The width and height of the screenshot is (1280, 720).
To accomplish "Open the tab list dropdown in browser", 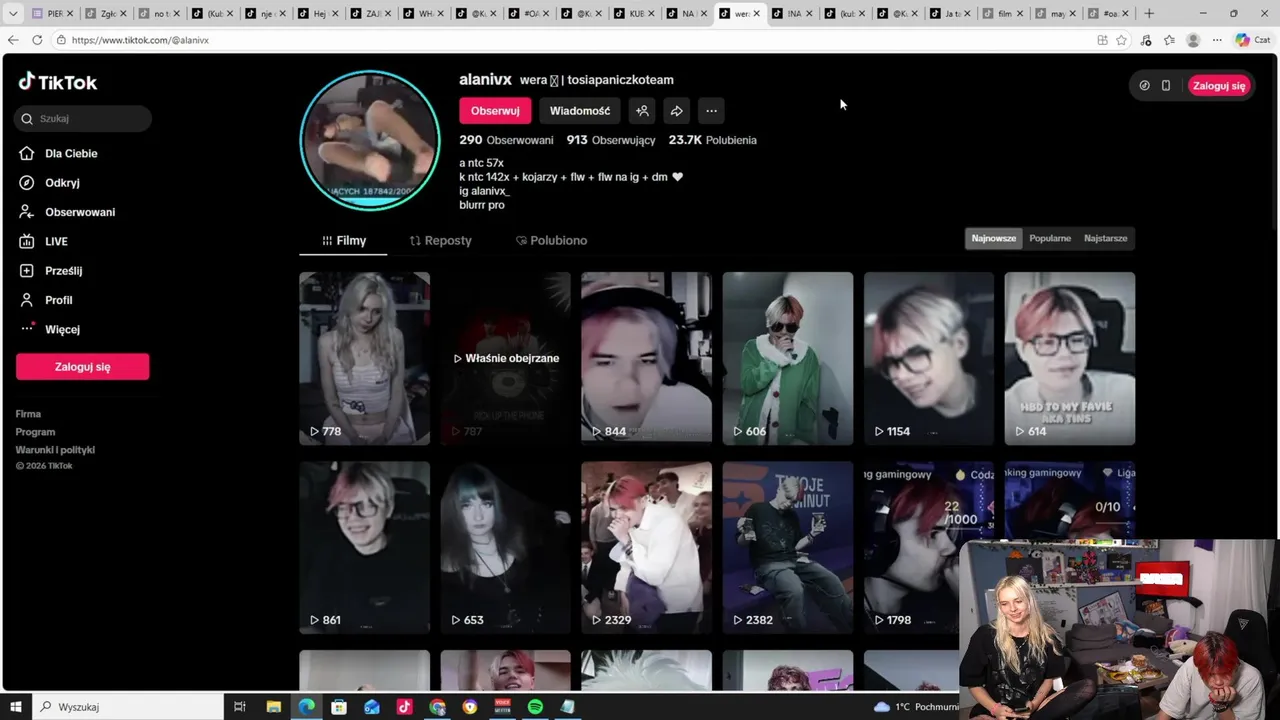I will (12, 13).
